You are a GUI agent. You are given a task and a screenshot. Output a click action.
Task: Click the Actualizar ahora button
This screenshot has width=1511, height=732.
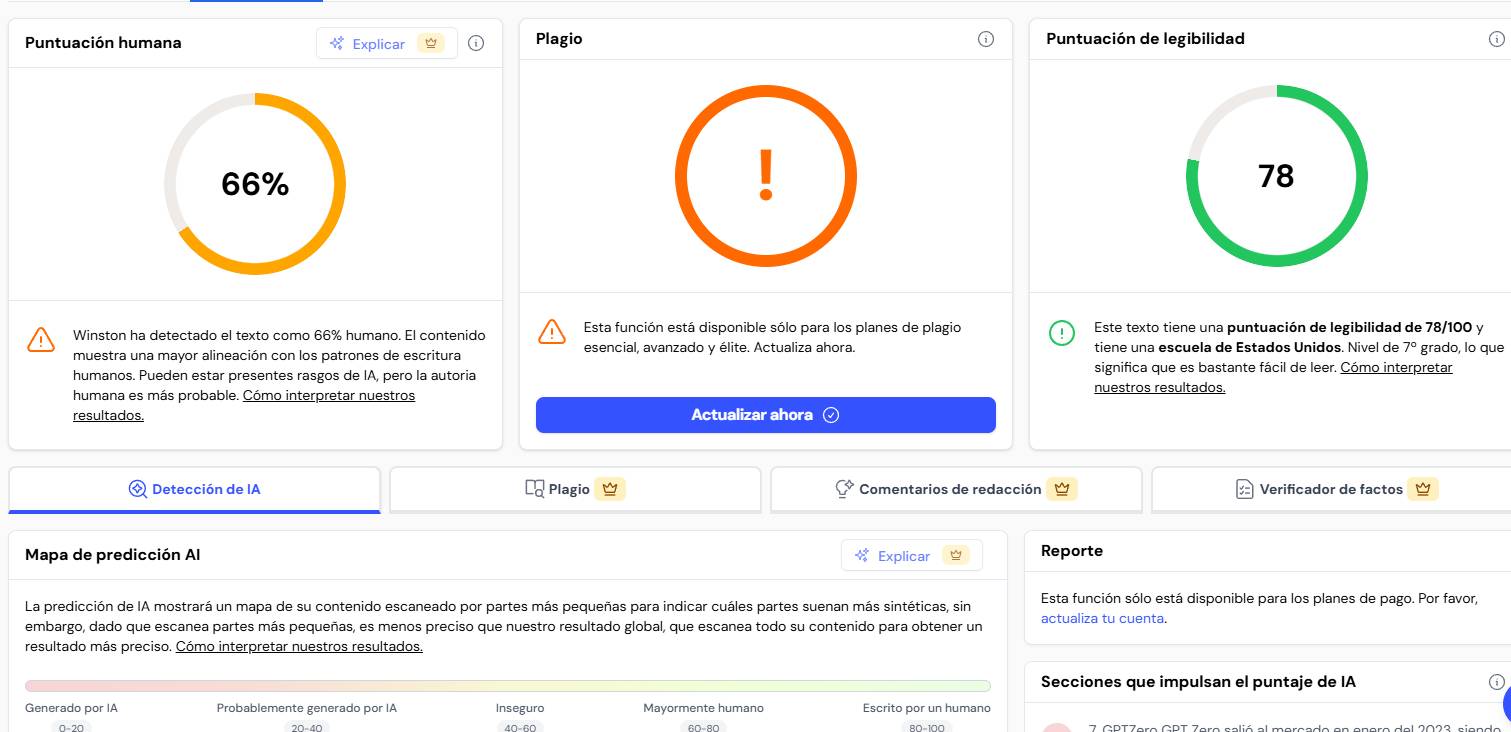pos(766,415)
